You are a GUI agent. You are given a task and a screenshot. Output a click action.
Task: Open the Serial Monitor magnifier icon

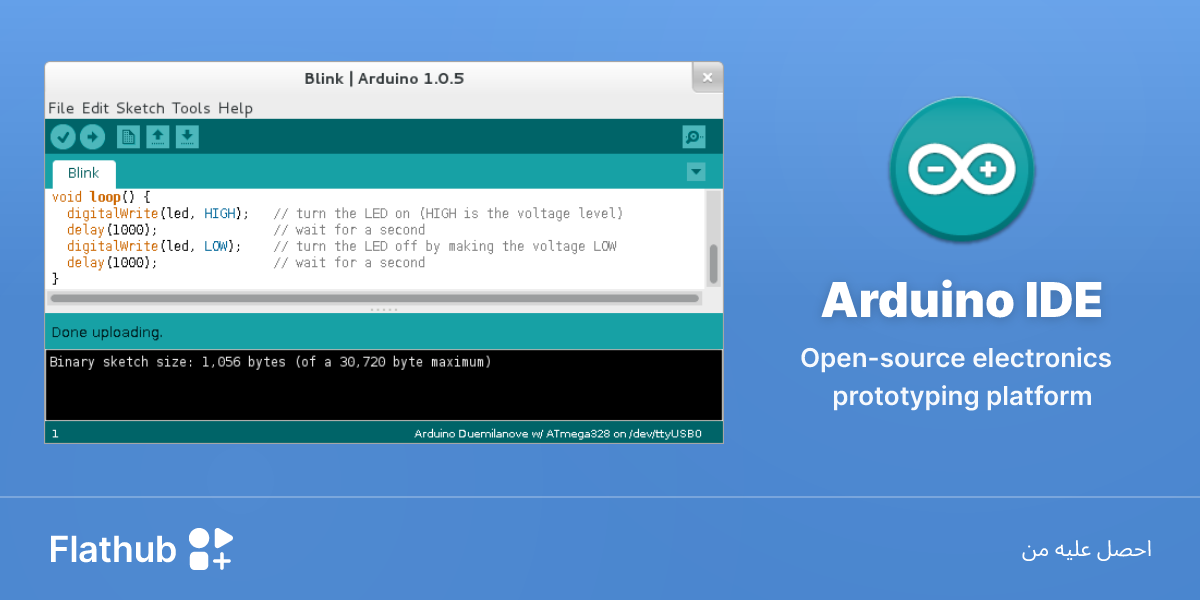tap(693, 137)
